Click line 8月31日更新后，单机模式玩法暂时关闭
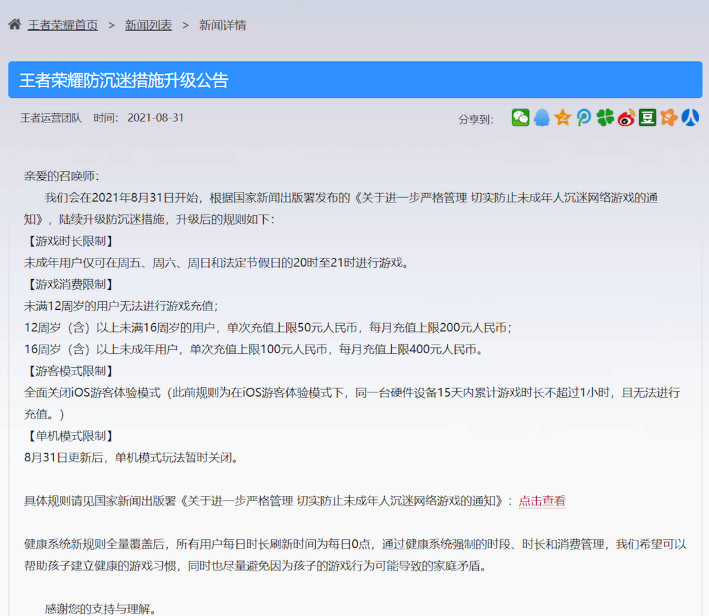Image resolution: width=709 pixels, height=616 pixels. click(131, 458)
